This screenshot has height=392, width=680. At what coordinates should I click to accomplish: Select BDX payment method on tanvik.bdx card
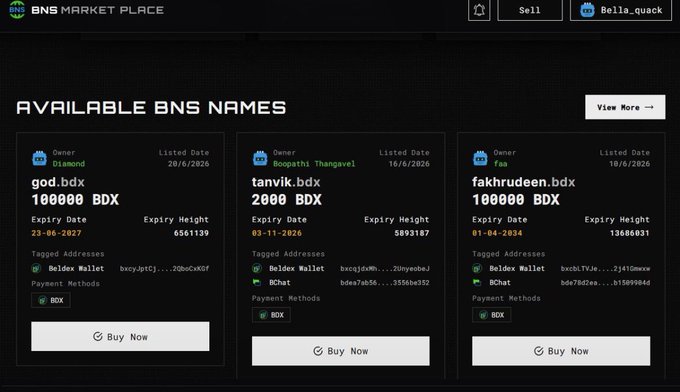point(271,315)
